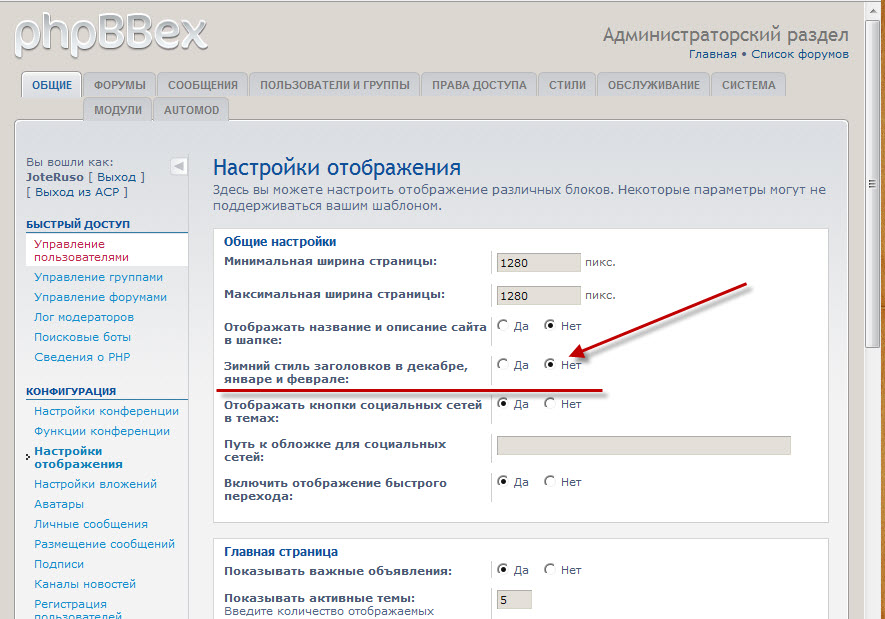Select 'Нет' for social network buttons
The height and width of the screenshot is (619, 885).
[x=550, y=404]
